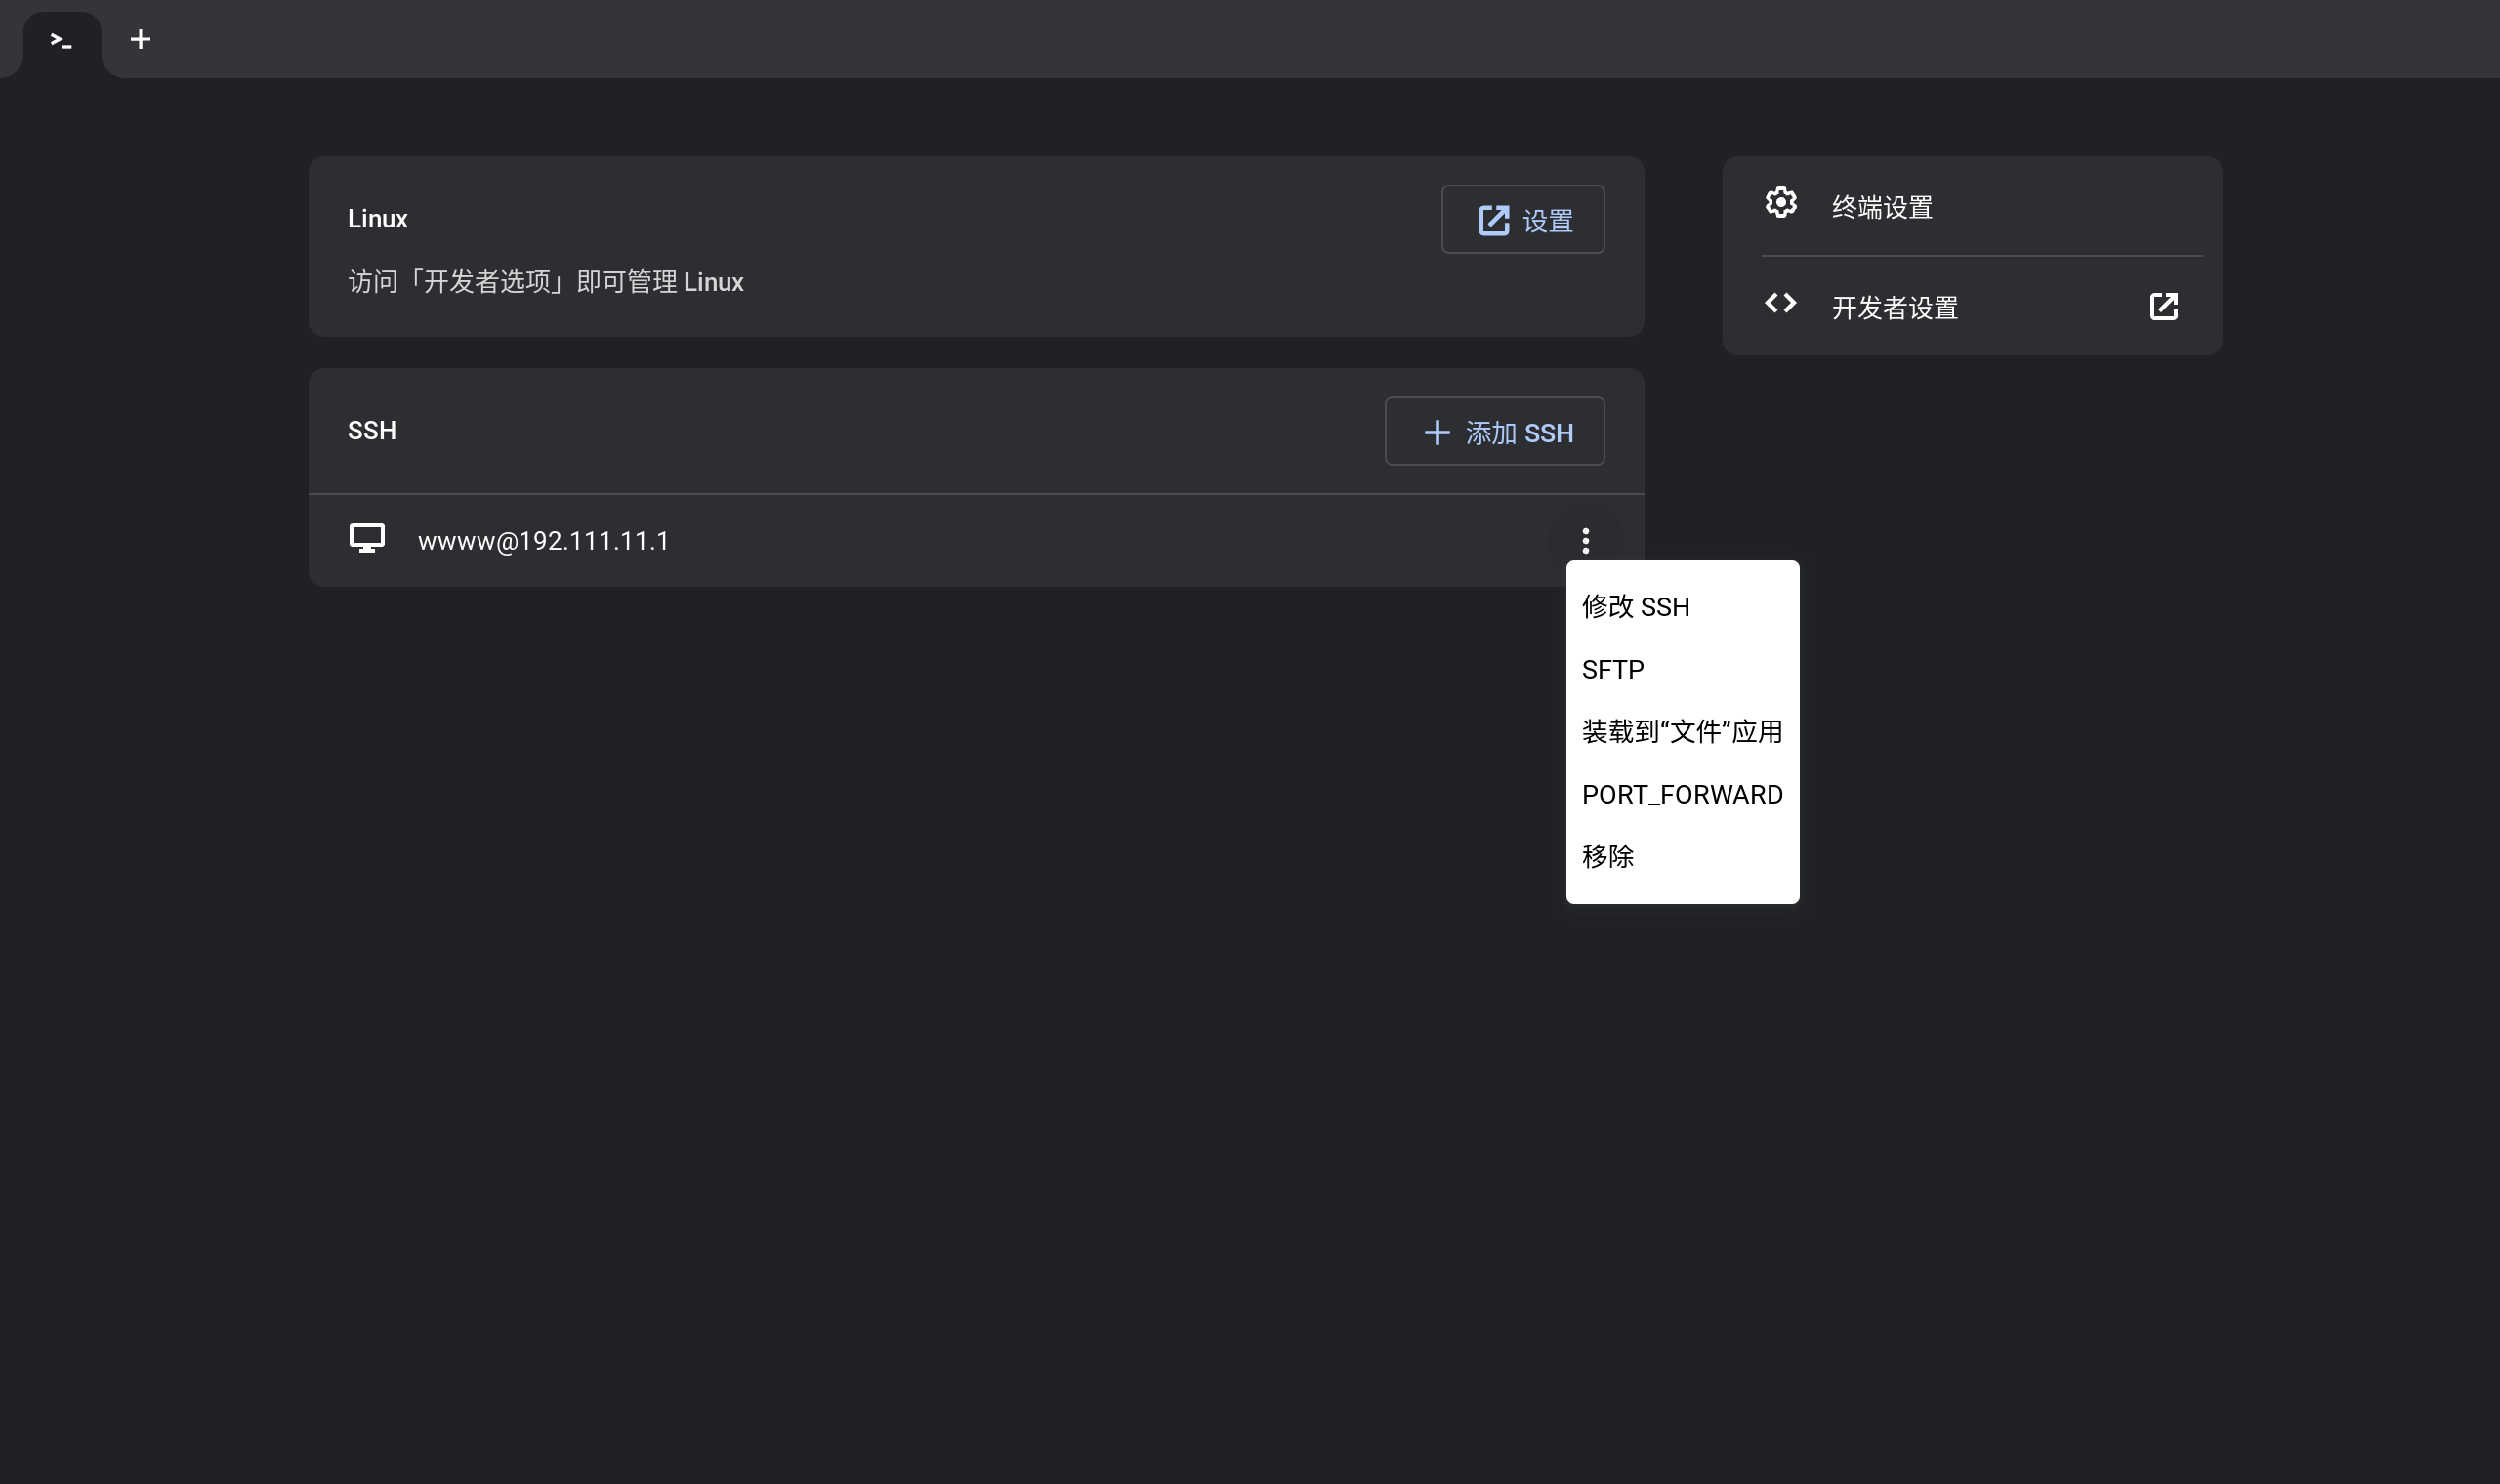2500x1484 pixels.
Task: Click three-dot menu for wwww@192.111.11.1
Action: [1585, 541]
